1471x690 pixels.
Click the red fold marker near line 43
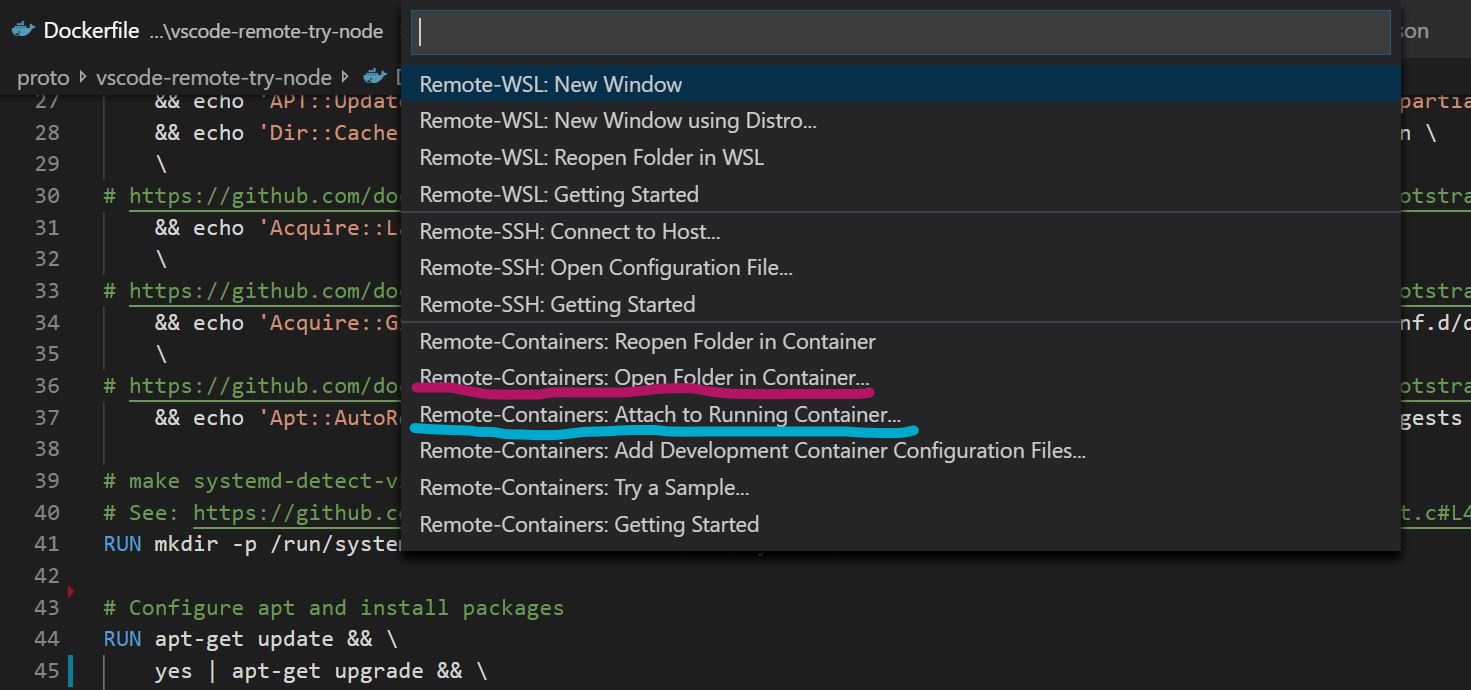(71, 592)
